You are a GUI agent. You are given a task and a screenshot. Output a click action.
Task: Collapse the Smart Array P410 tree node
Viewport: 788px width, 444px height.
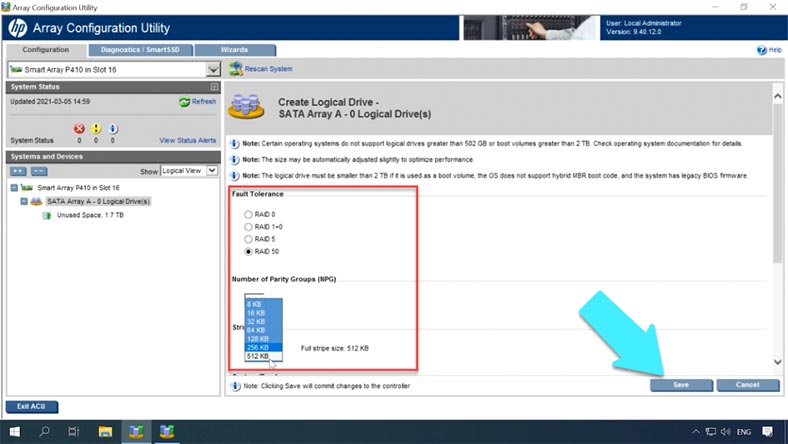click(14, 188)
